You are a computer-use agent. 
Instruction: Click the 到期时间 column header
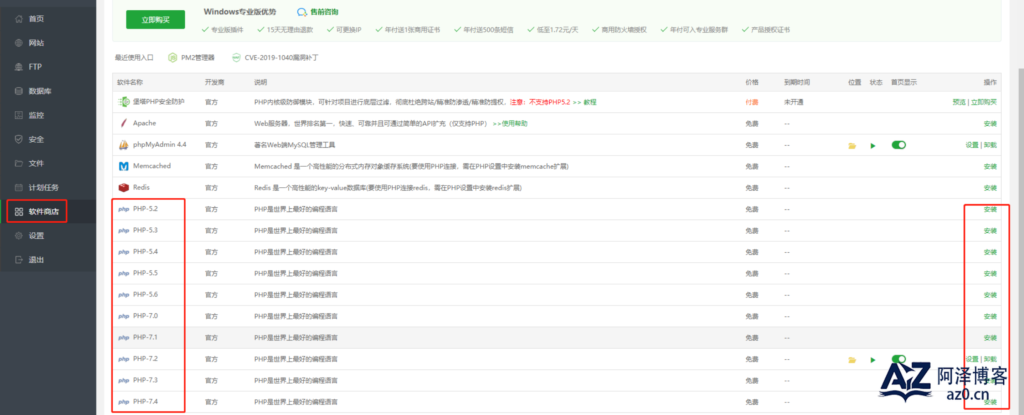point(797,82)
